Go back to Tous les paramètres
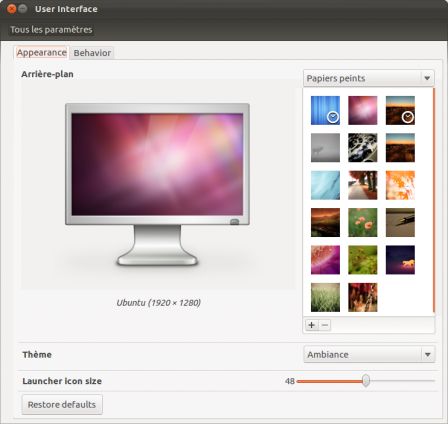Image resolution: width=448 pixels, height=424 pixels. [51, 30]
